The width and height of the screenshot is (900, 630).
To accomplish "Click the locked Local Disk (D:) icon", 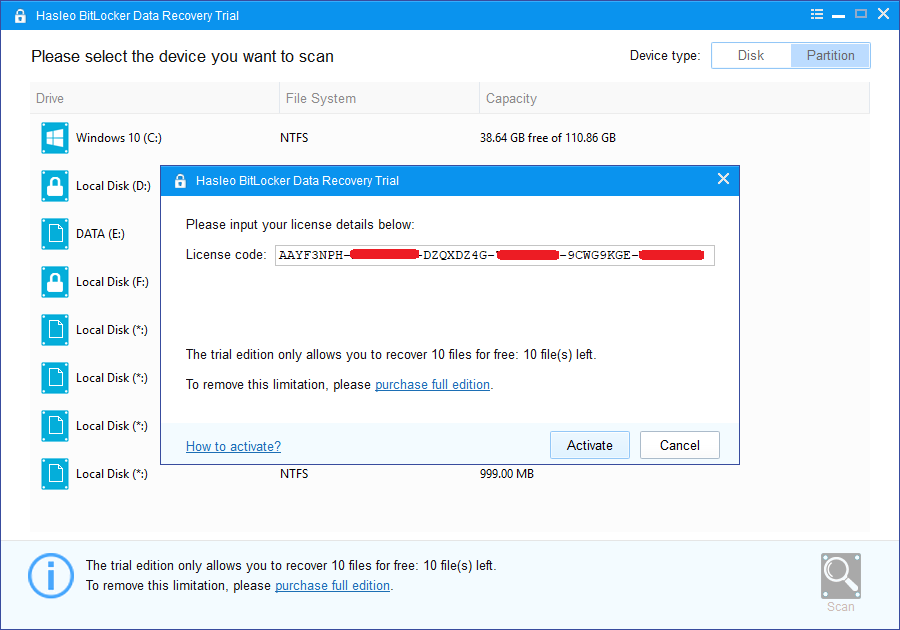I will click(55, 186).
